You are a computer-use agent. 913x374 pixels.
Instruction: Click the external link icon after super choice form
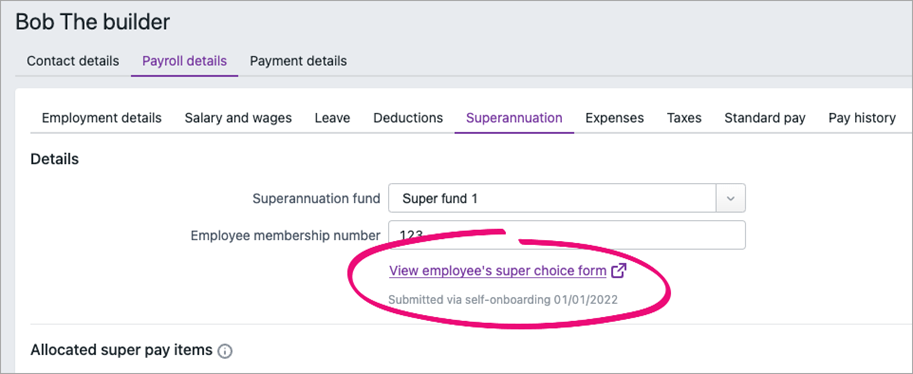[x=619, y=271]
